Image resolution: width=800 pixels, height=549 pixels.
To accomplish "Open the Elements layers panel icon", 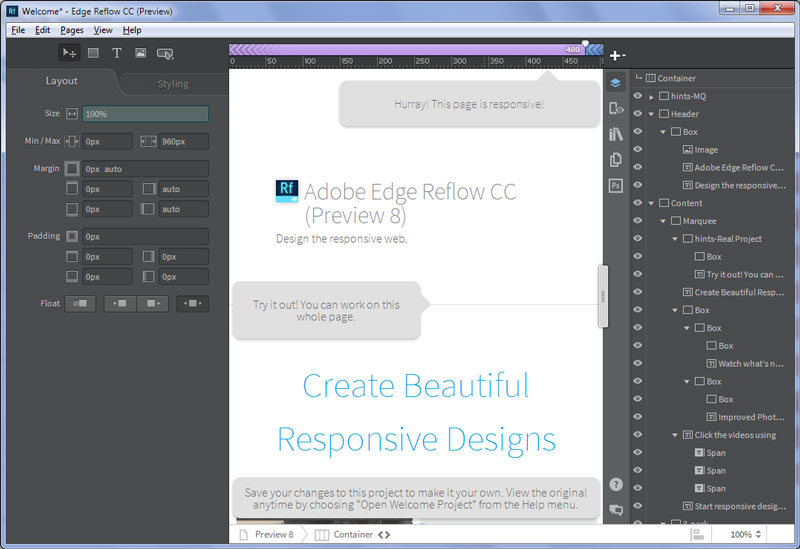I will pos(615,83).
